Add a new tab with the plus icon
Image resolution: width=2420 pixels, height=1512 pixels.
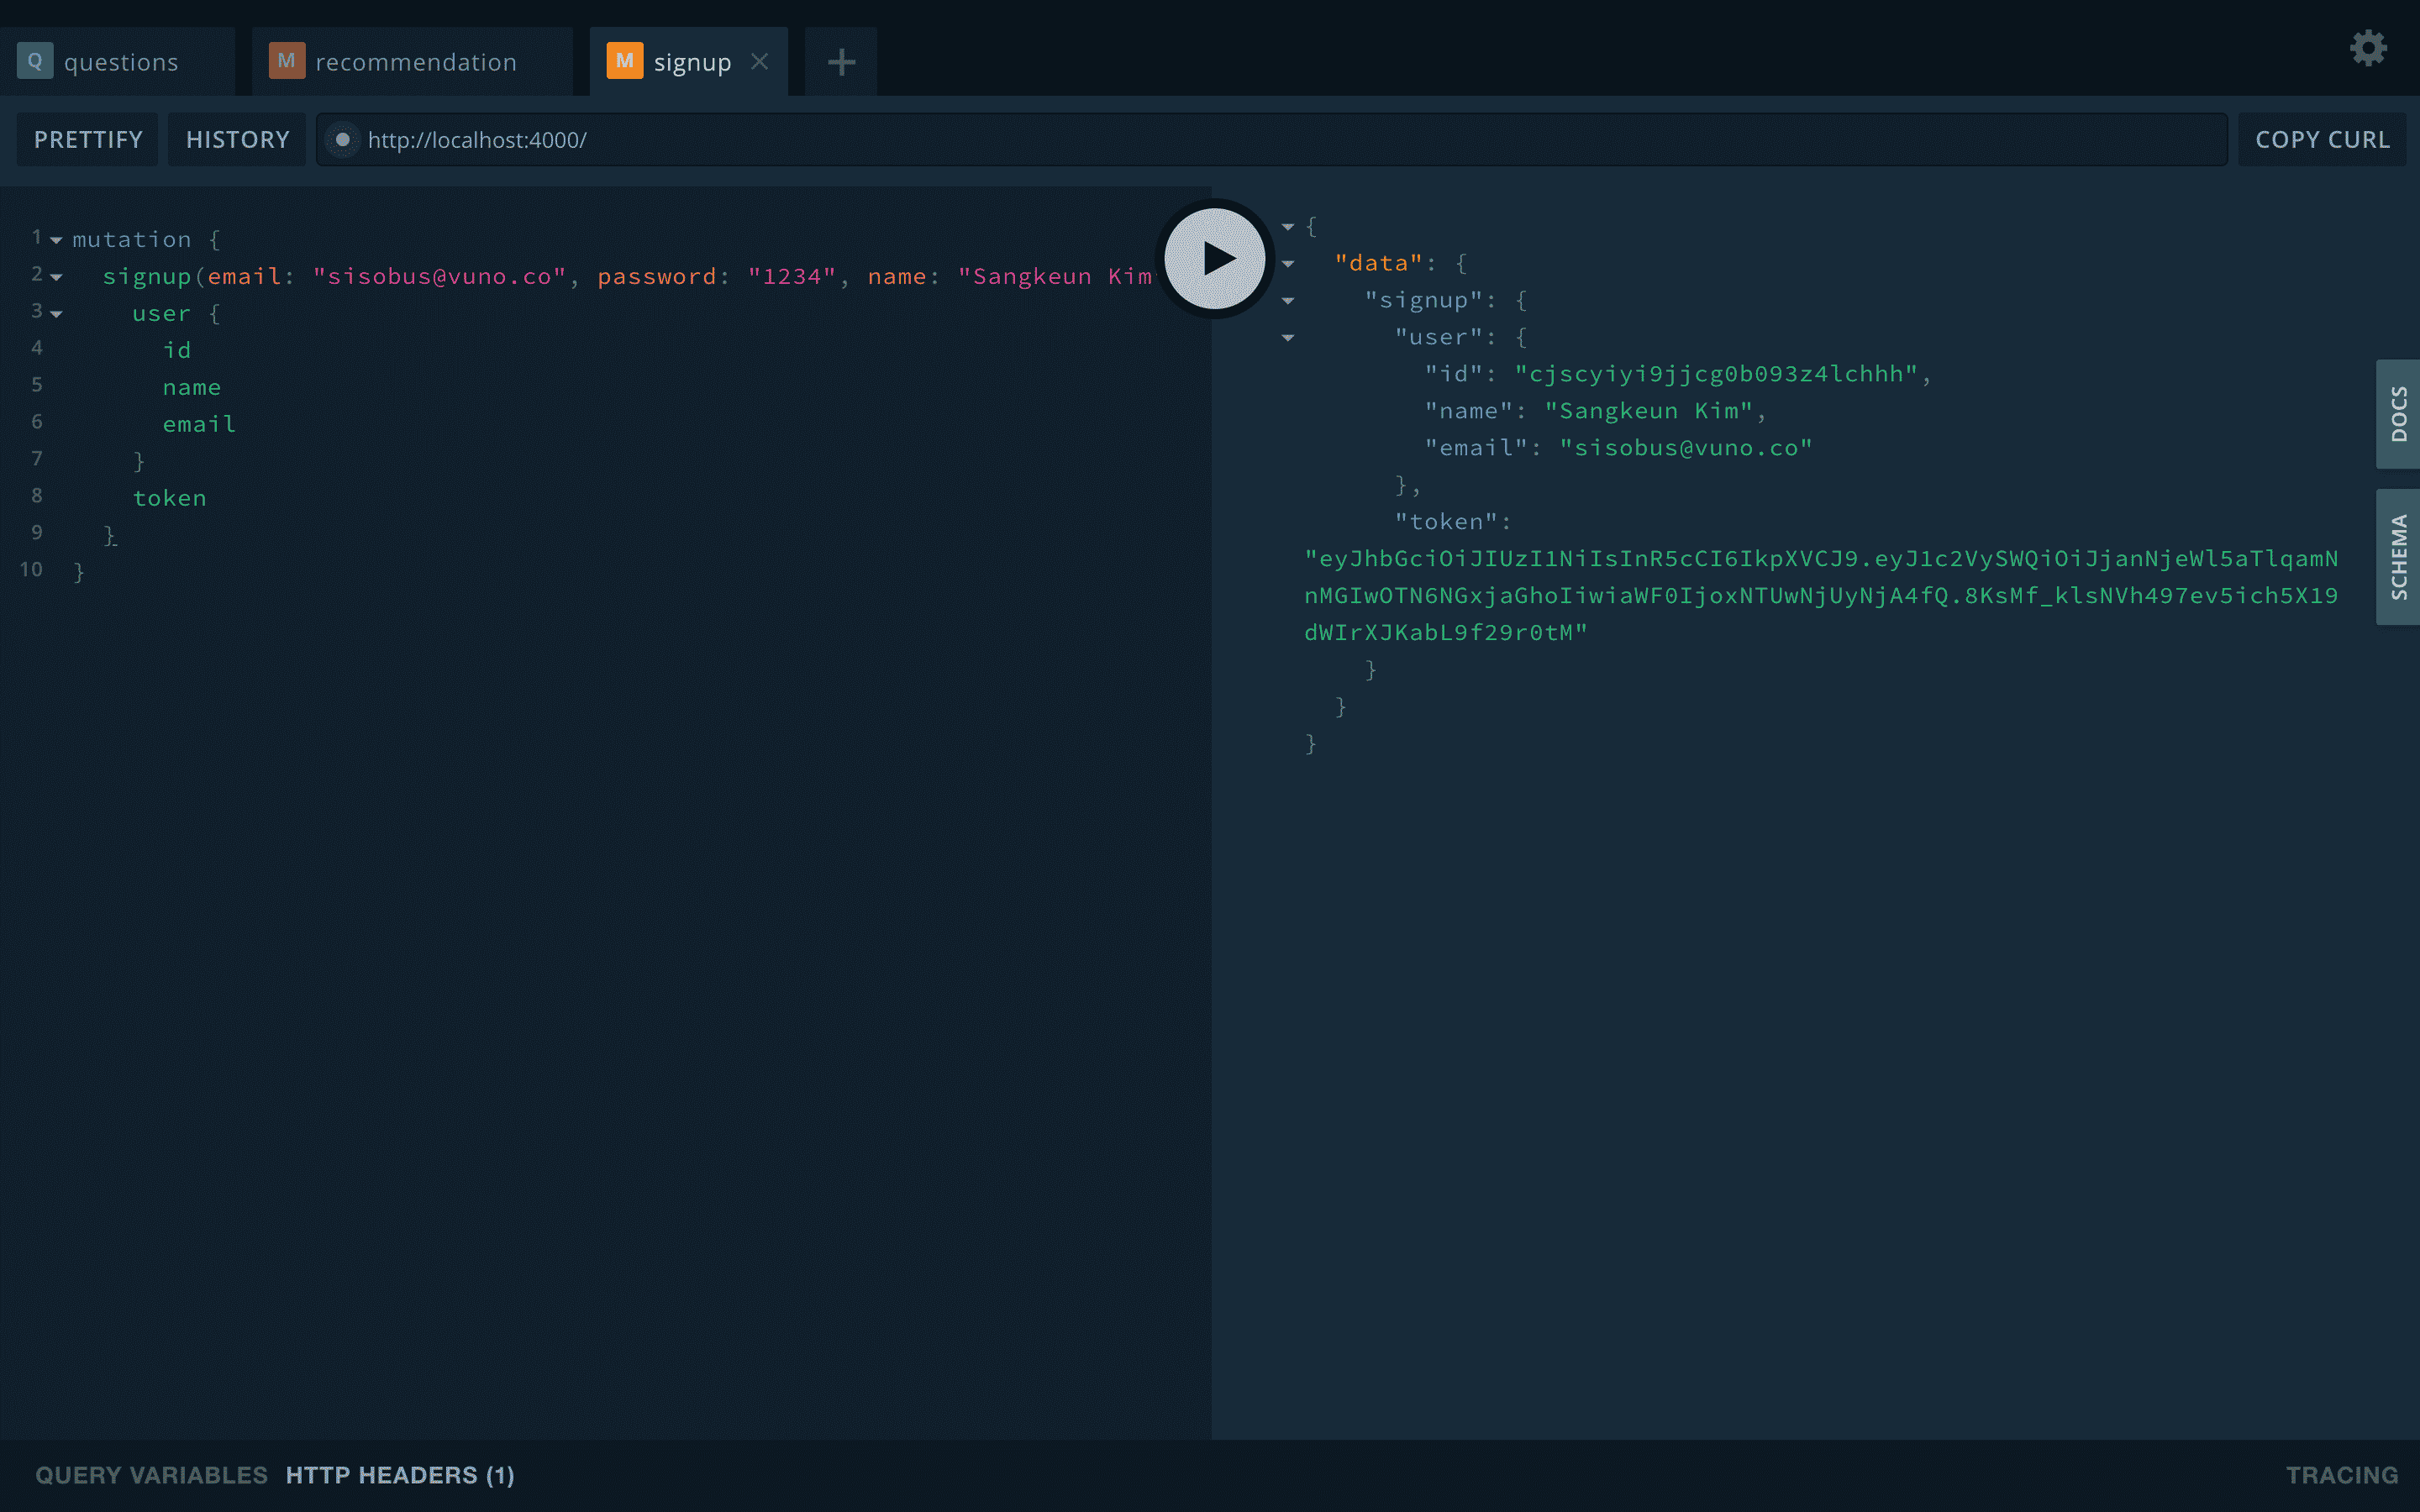841,62
